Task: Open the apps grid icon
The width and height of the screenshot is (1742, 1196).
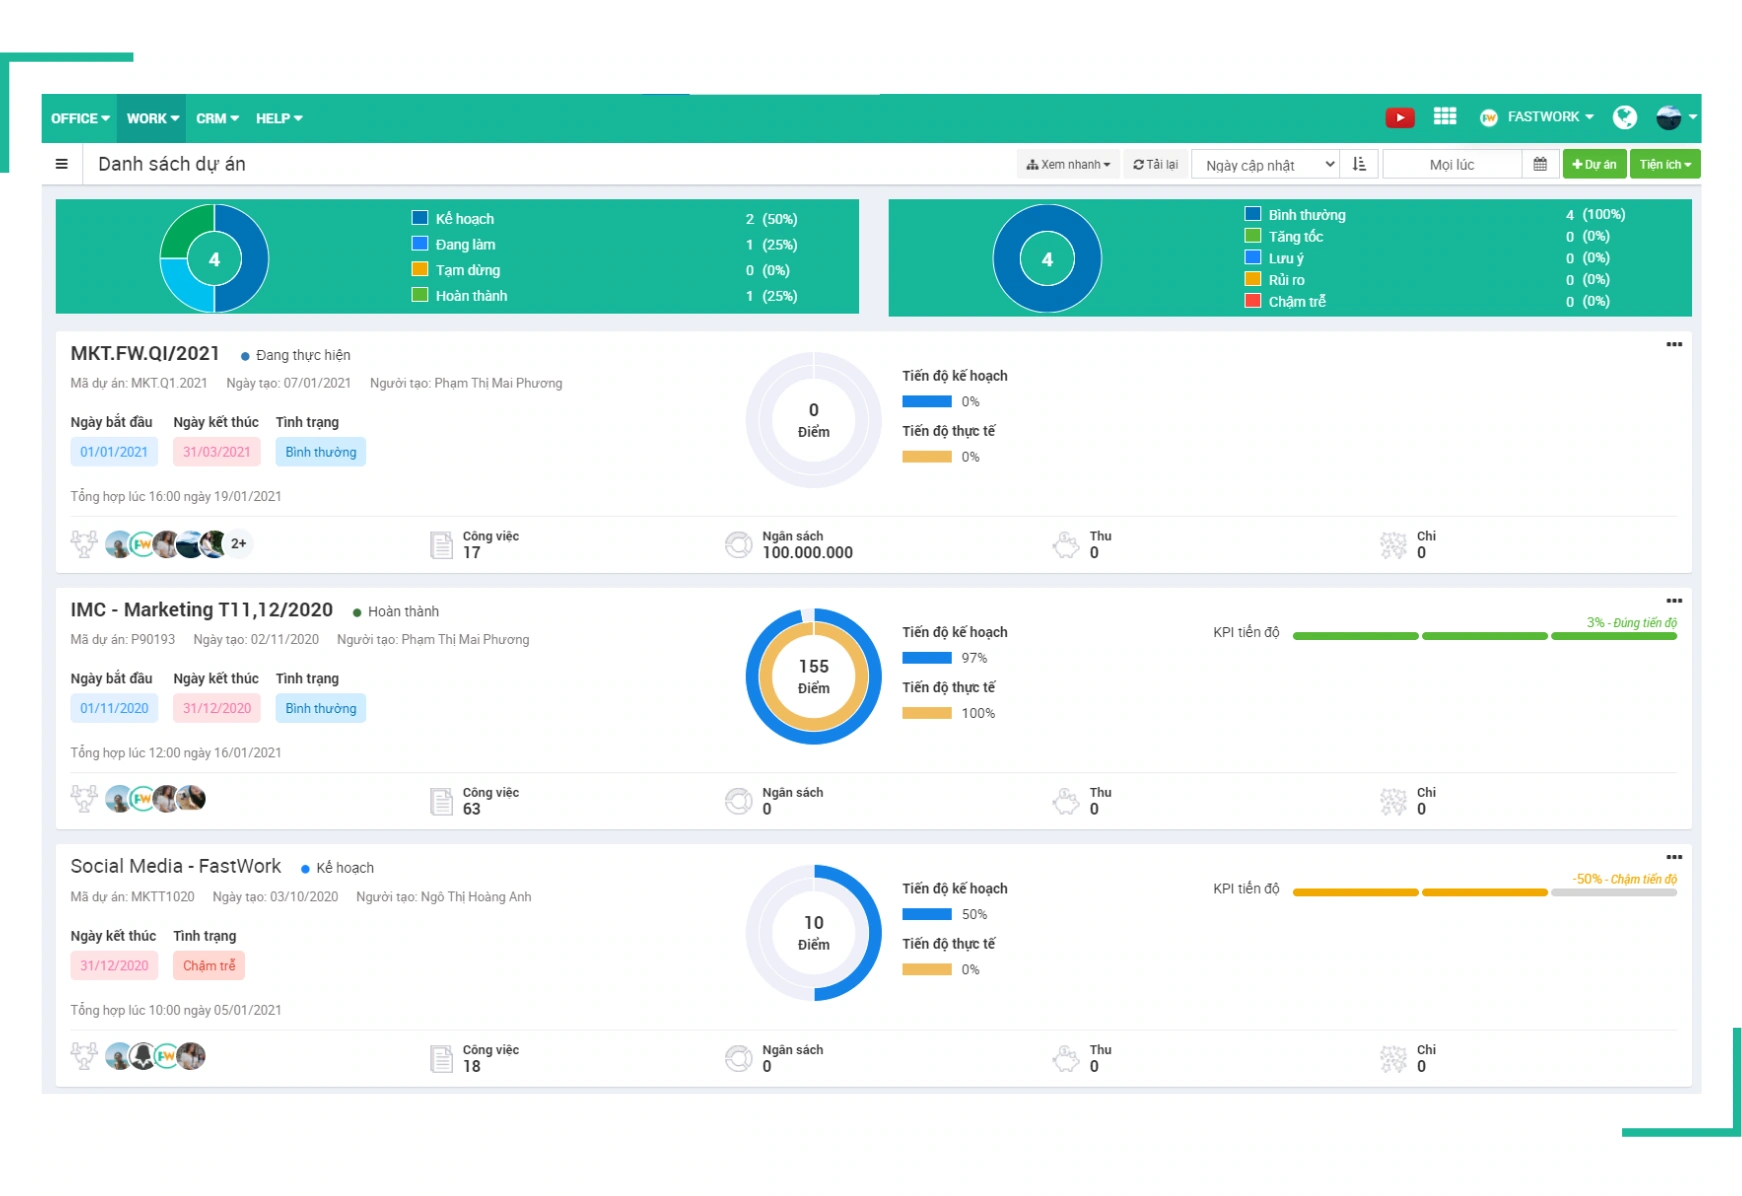Action: (1444, 117)
